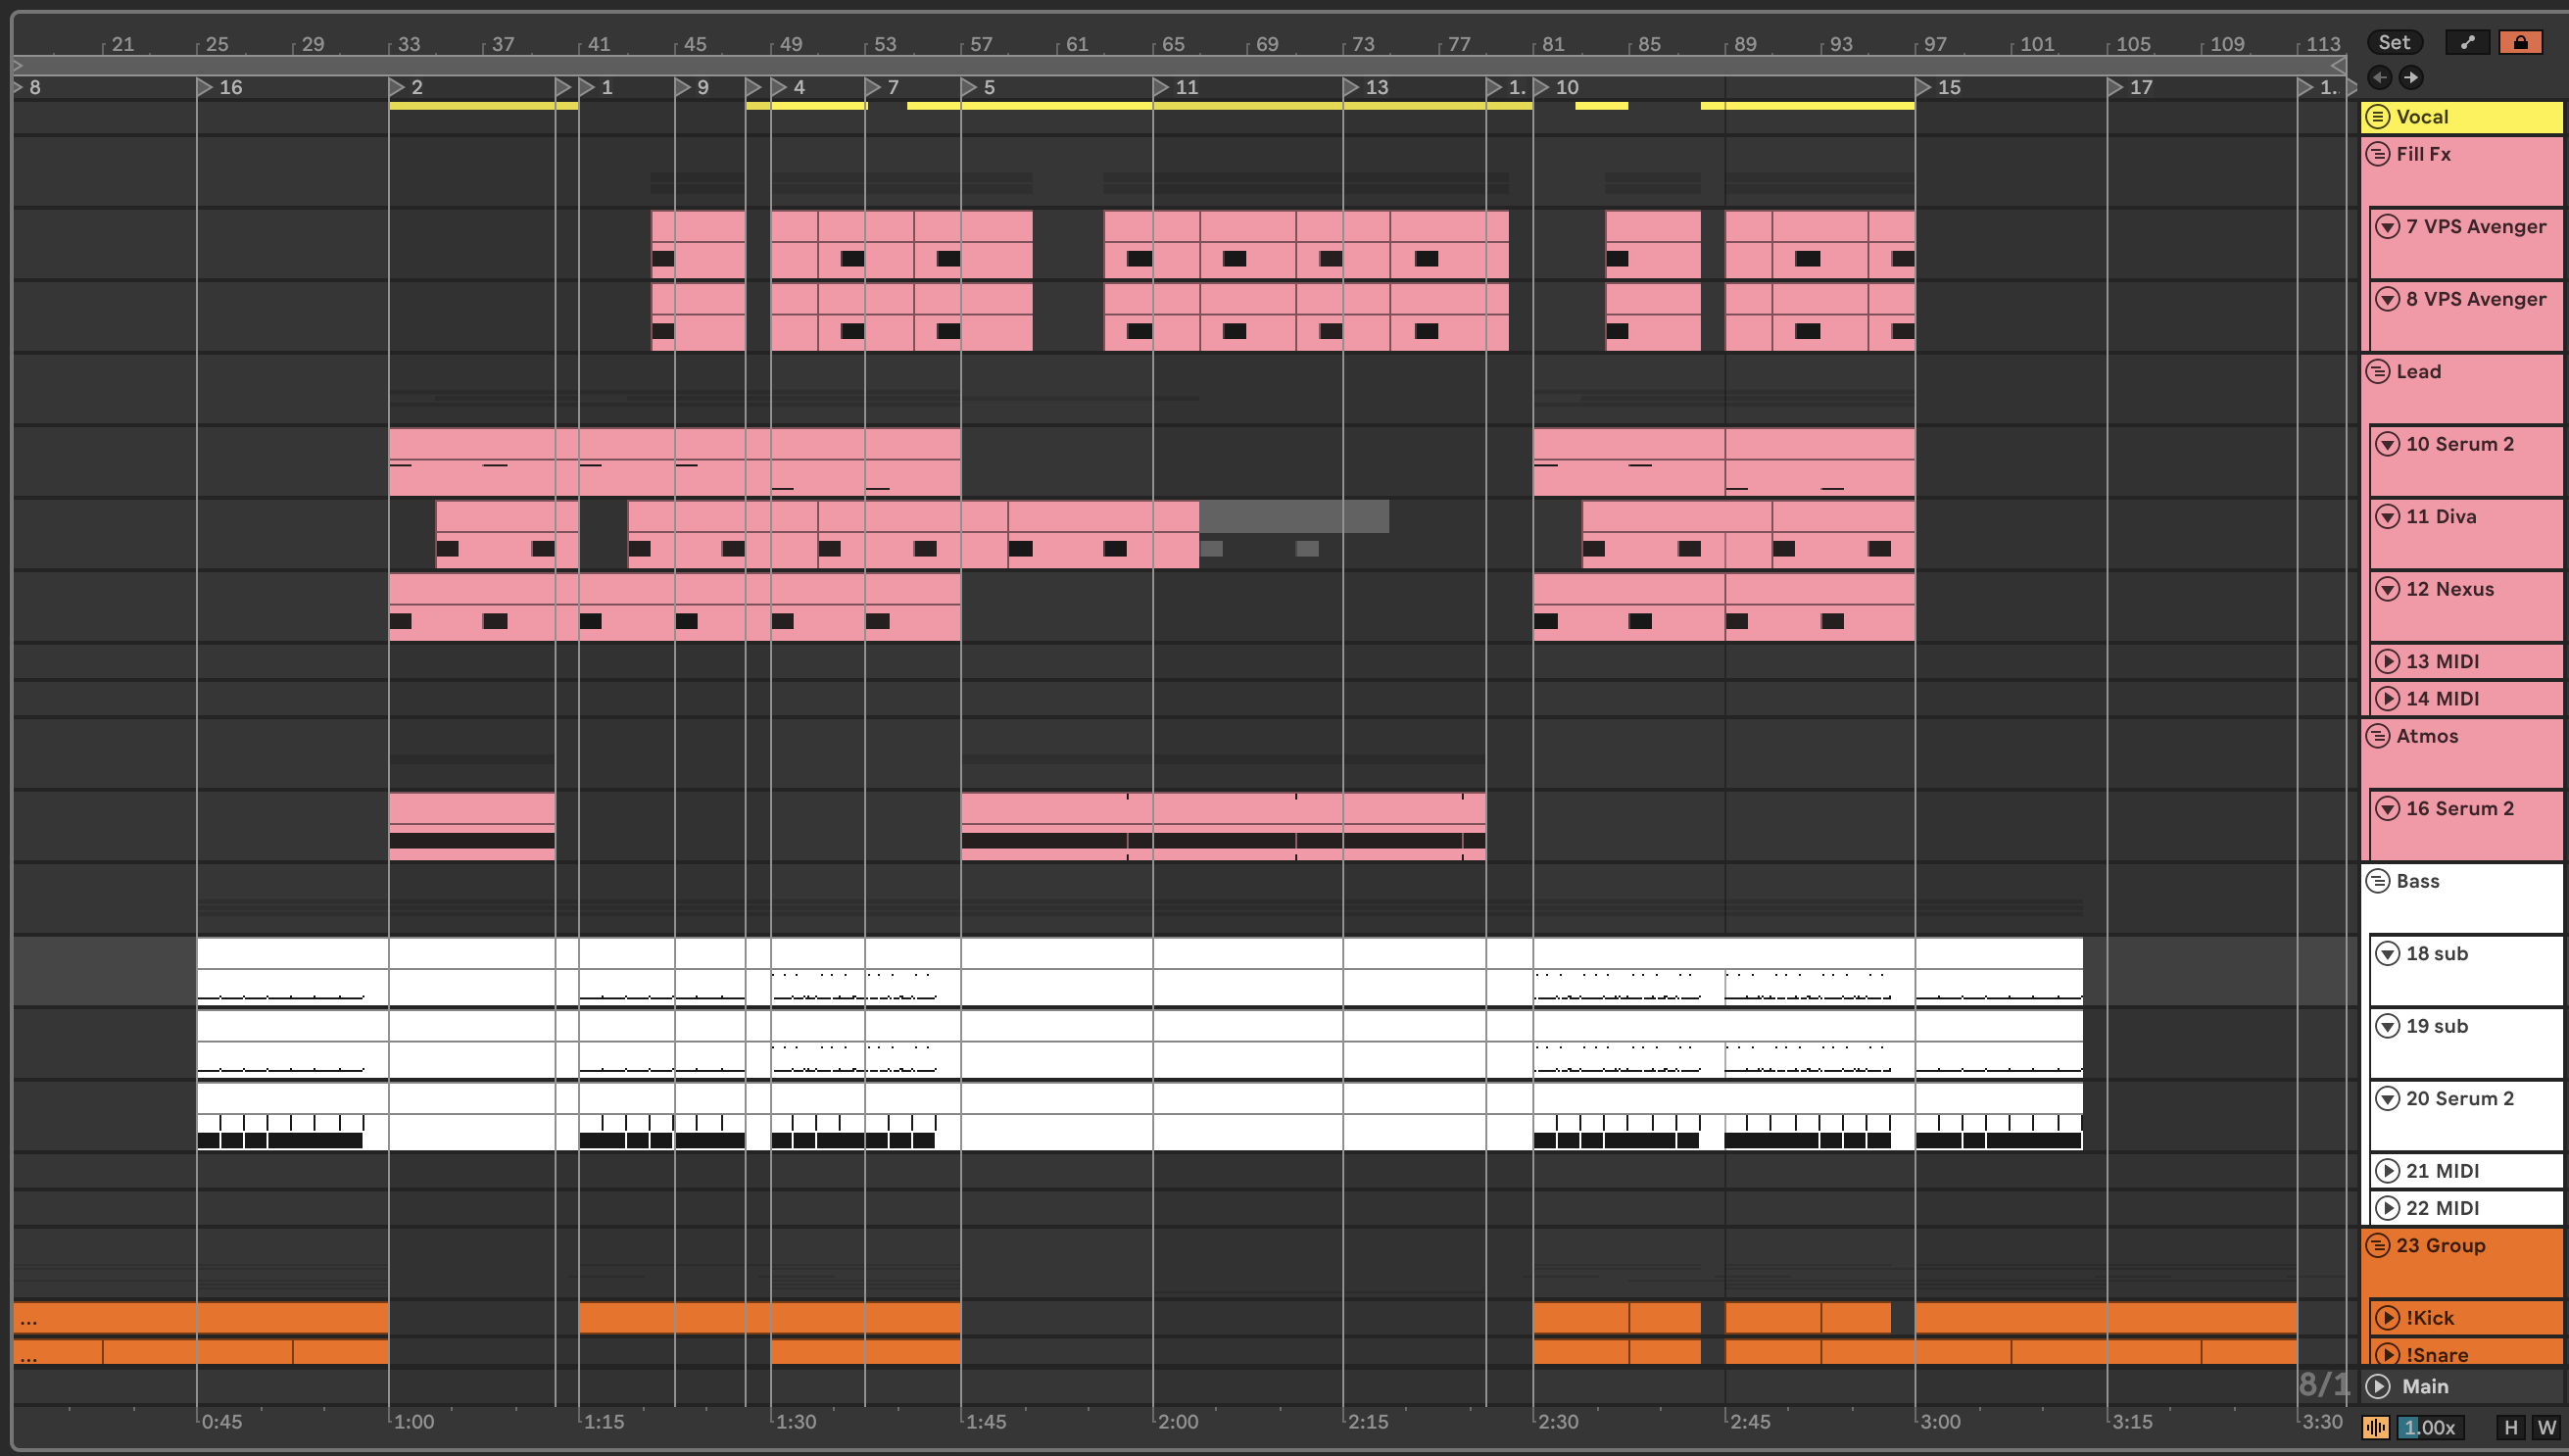
Task: Toggle the Automation Mode button
Action: coord(2467,42)
